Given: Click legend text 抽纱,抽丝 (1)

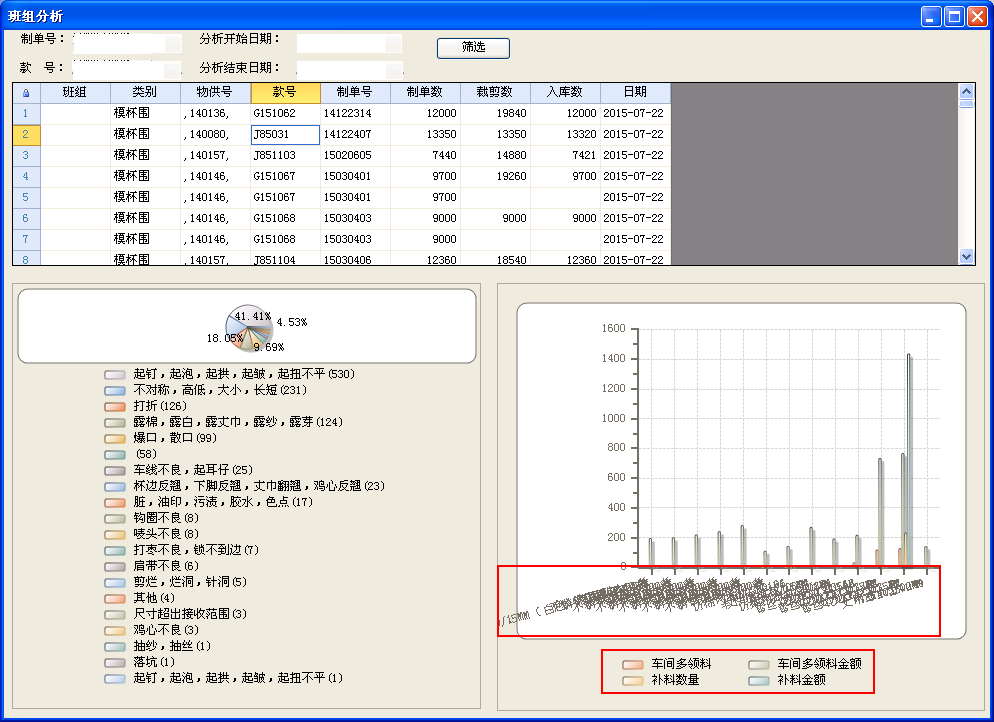Looking at the screenshot, I should (172, 646).
